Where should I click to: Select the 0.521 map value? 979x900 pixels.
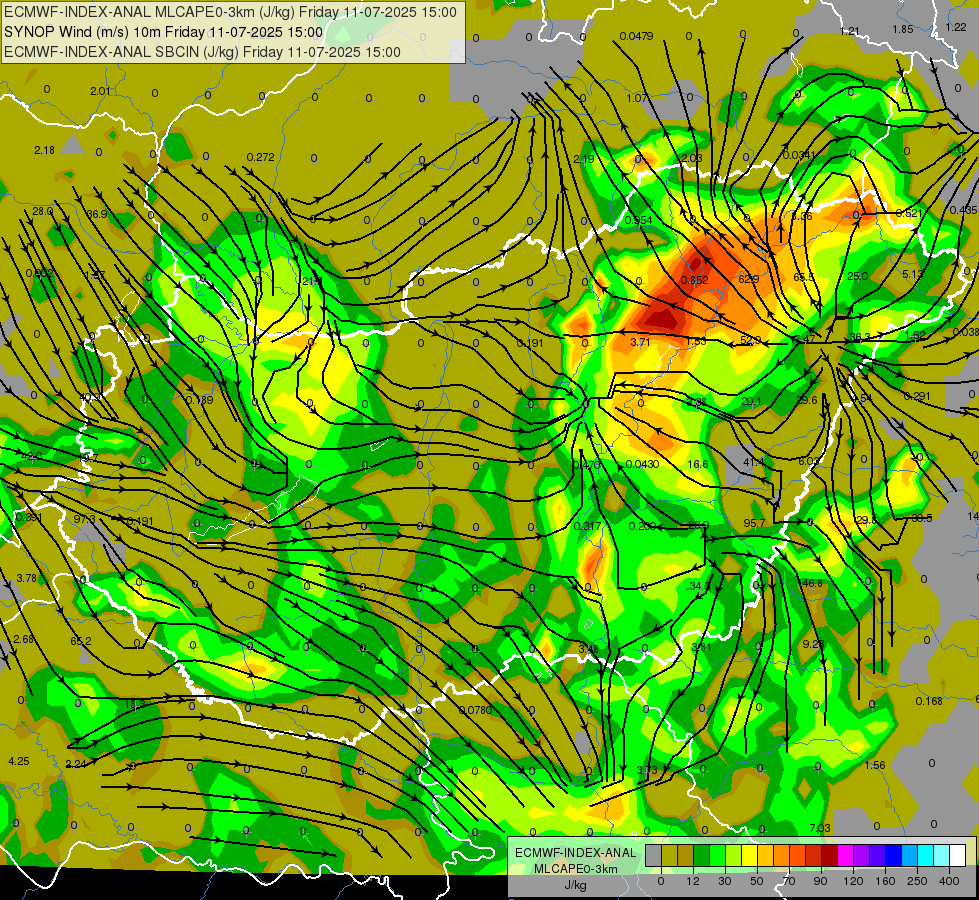click(x=908, y=213)
